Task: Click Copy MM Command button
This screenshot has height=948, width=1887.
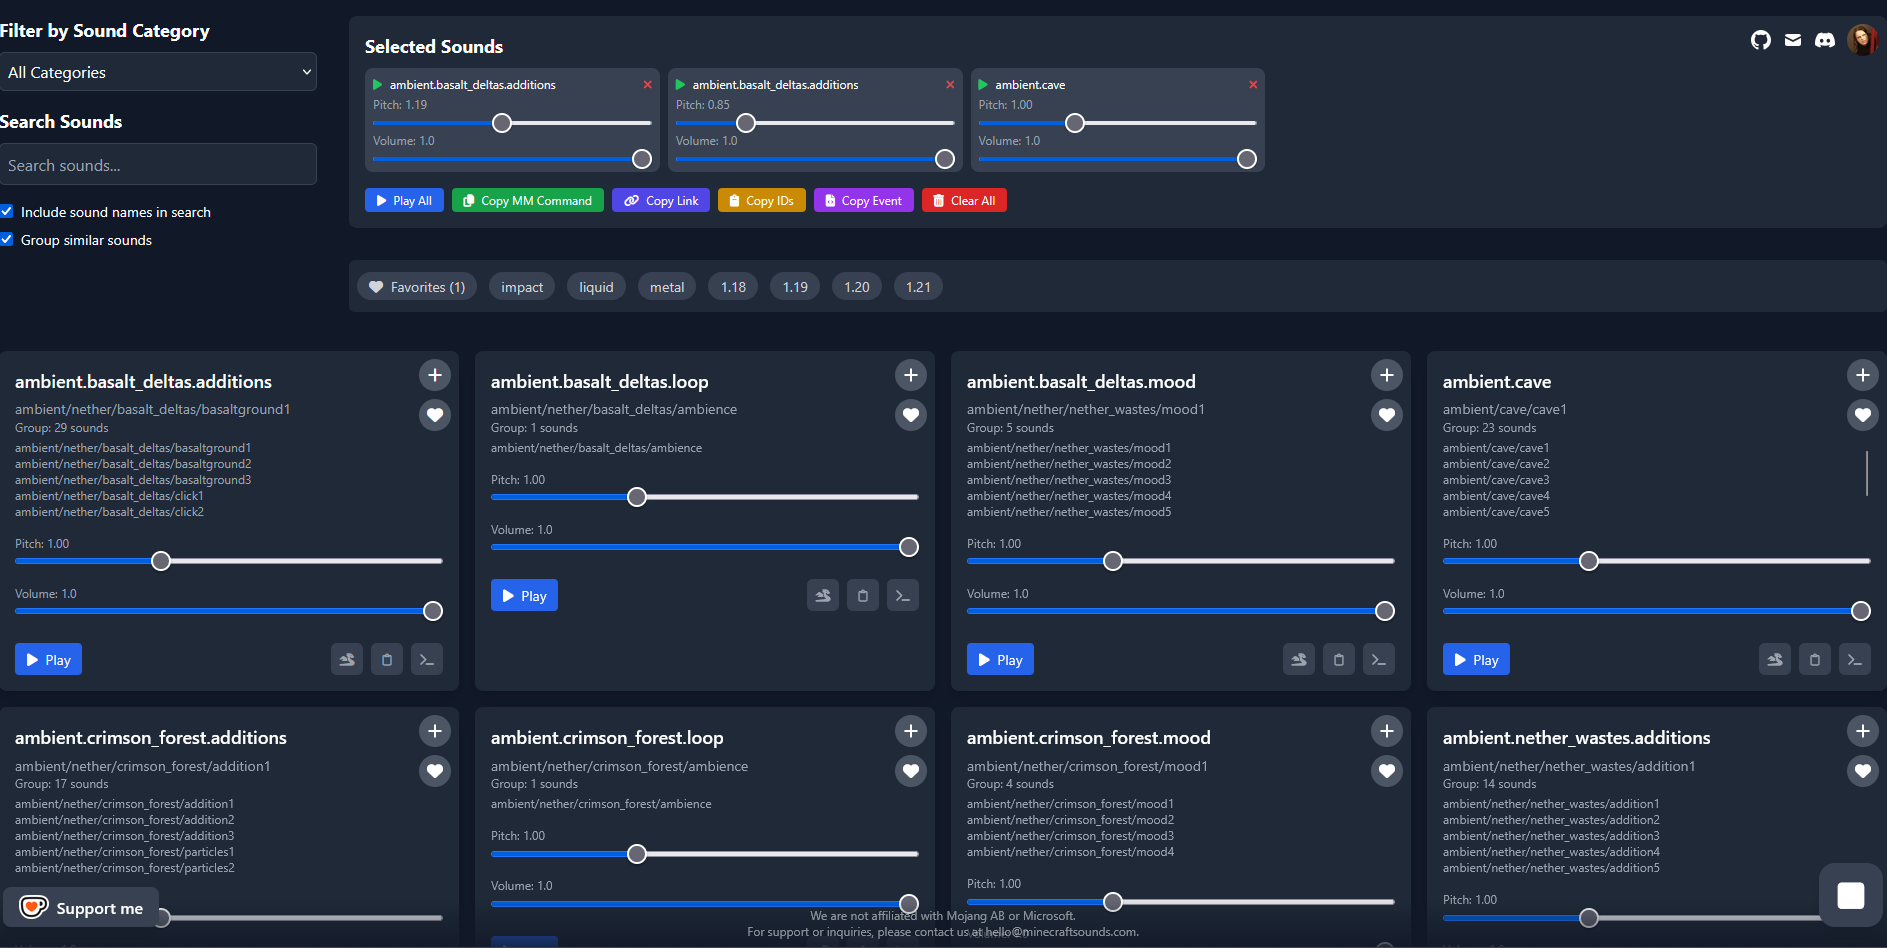Action: pyautogui.click(x=528, y=200)
